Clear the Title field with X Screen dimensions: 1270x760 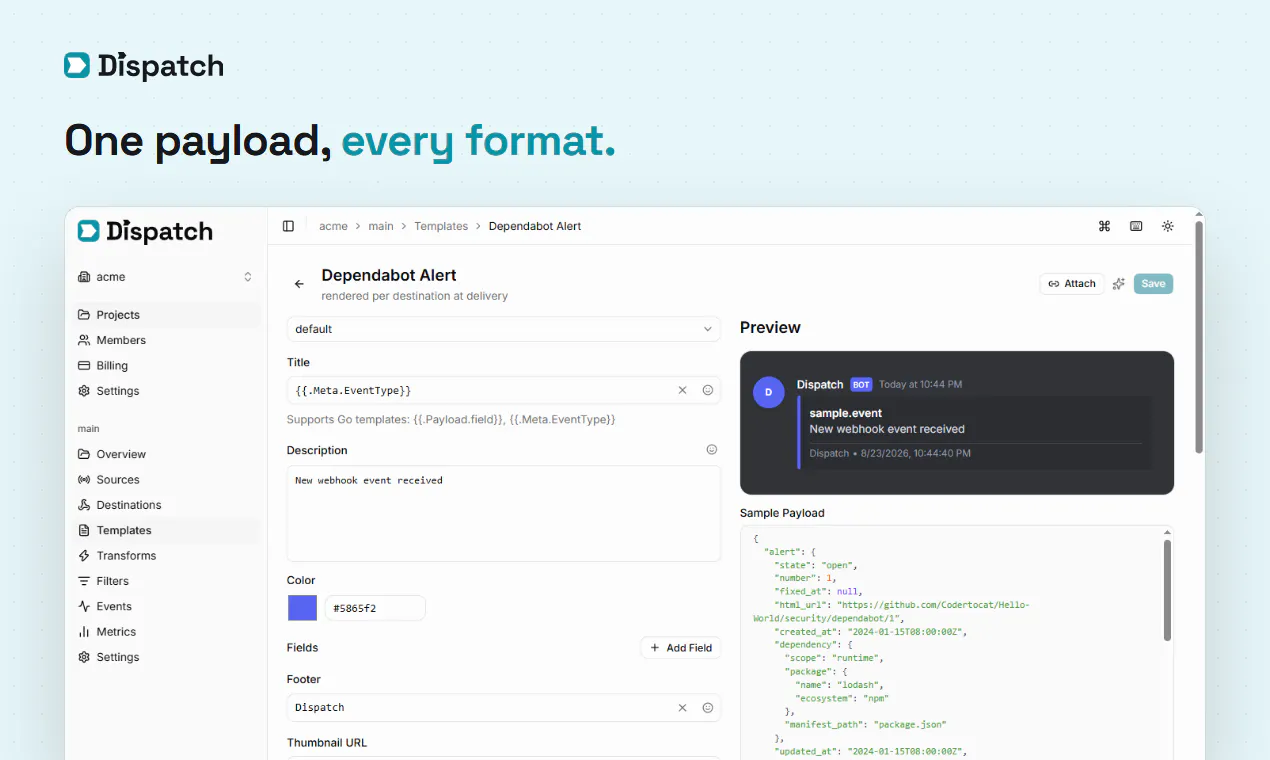[683, 390]
